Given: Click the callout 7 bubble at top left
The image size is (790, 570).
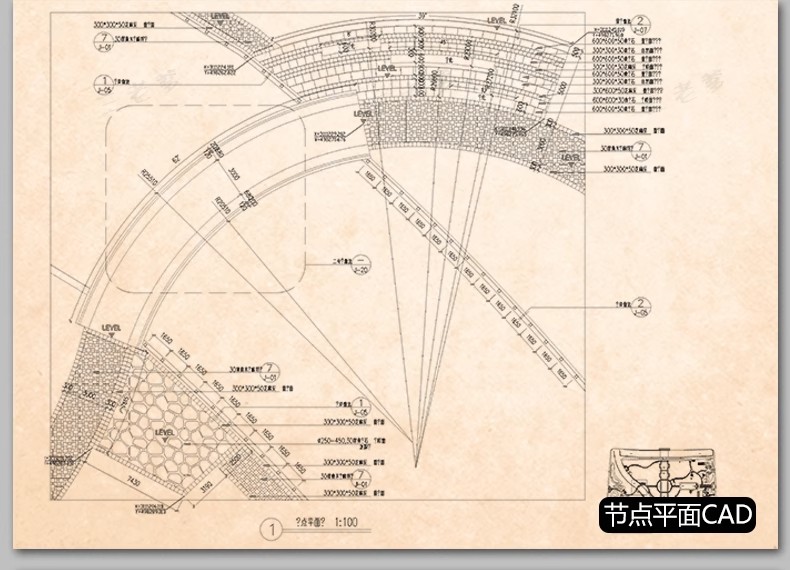Looking at the screenshot, I should (103, 36).
